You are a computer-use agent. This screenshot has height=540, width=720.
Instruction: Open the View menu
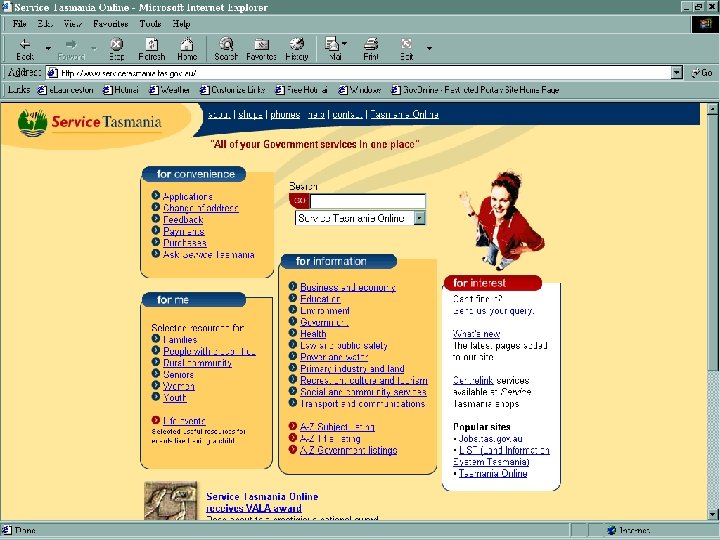(73, 23)
